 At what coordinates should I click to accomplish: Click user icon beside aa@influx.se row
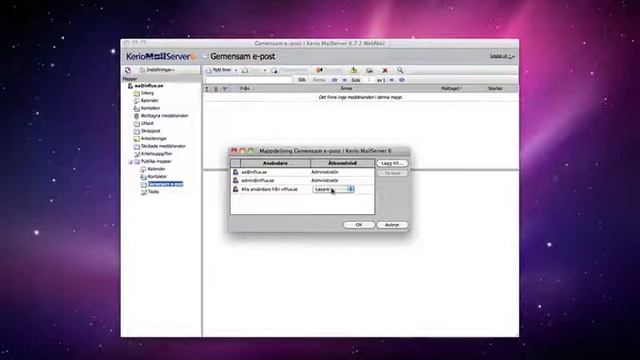[x=236, y=172]
